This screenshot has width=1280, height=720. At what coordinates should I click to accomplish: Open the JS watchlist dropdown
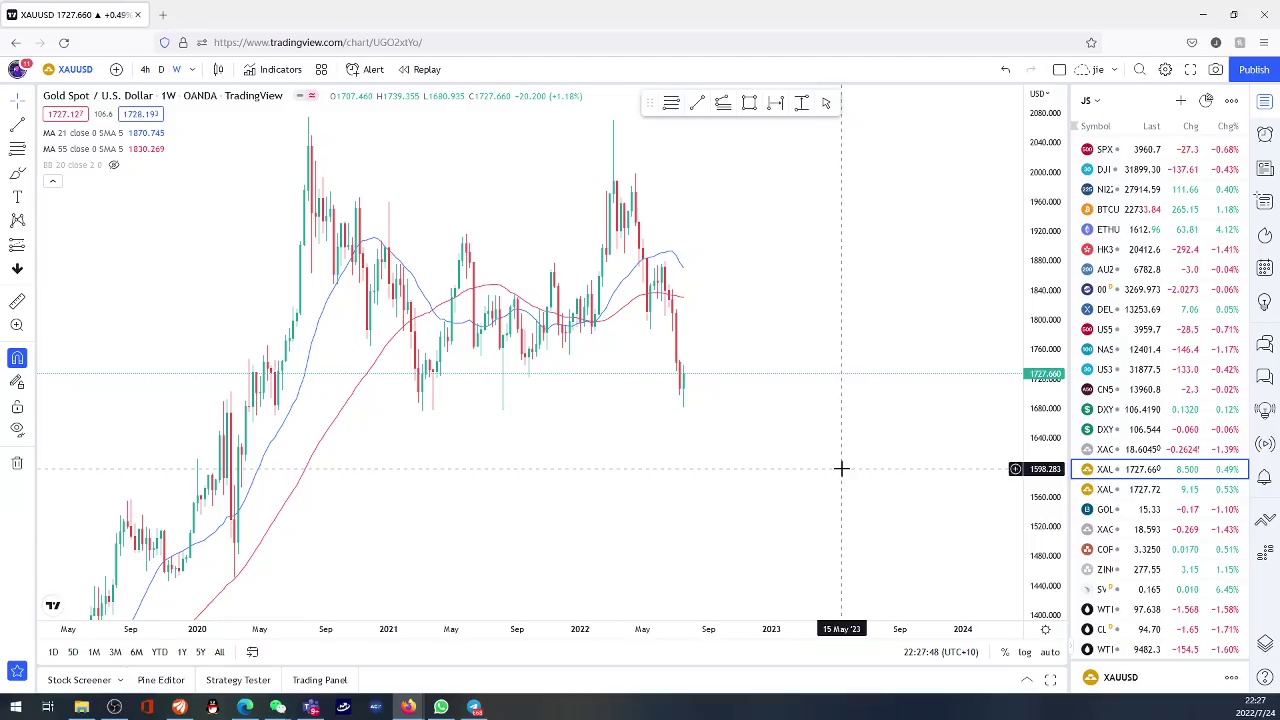(1090, 101)
